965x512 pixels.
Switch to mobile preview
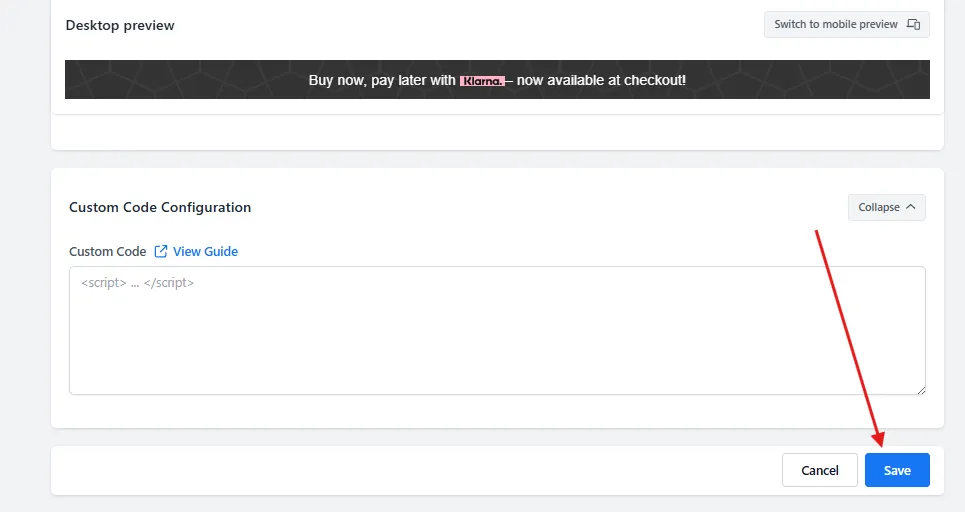846,25
